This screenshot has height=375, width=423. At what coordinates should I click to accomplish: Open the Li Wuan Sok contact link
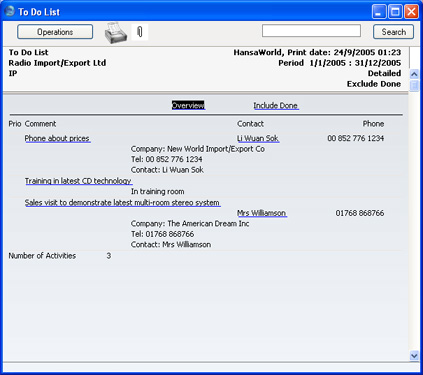pyautogui.click(x=258, y=138)
